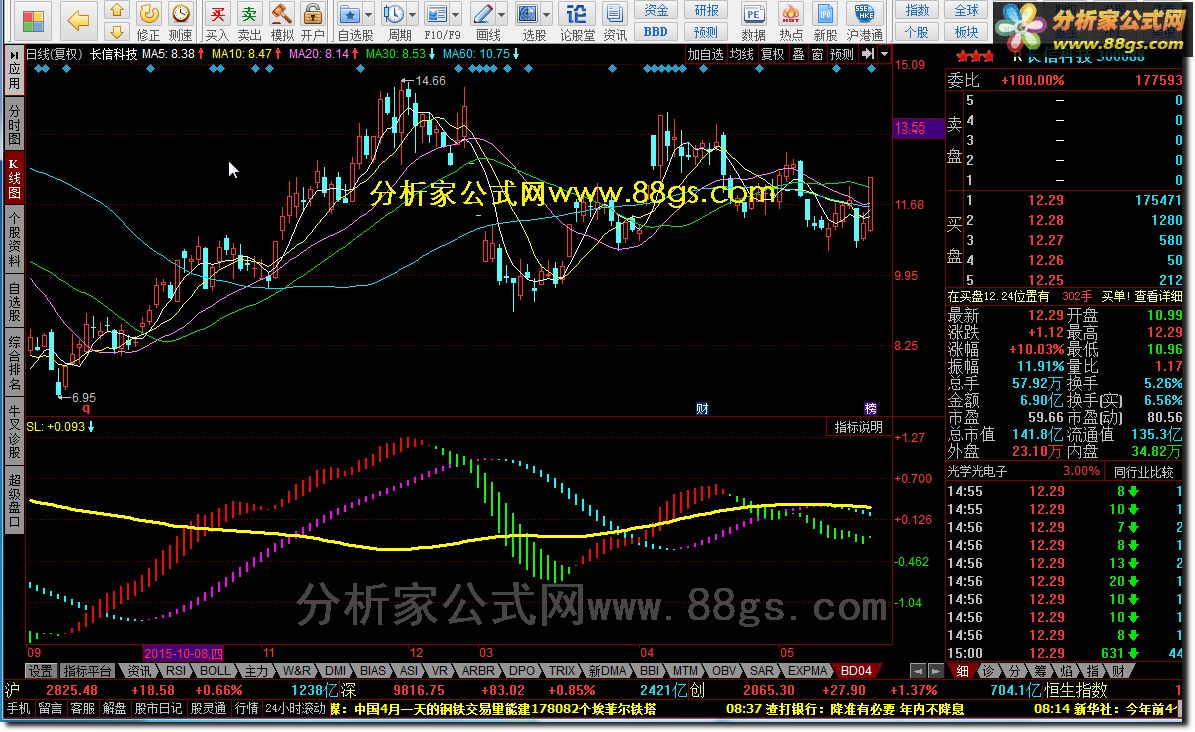Open the 模拟 simulated trading gavel icon
Viewport: 1195px width, 732px height.
tap(281, 14)
